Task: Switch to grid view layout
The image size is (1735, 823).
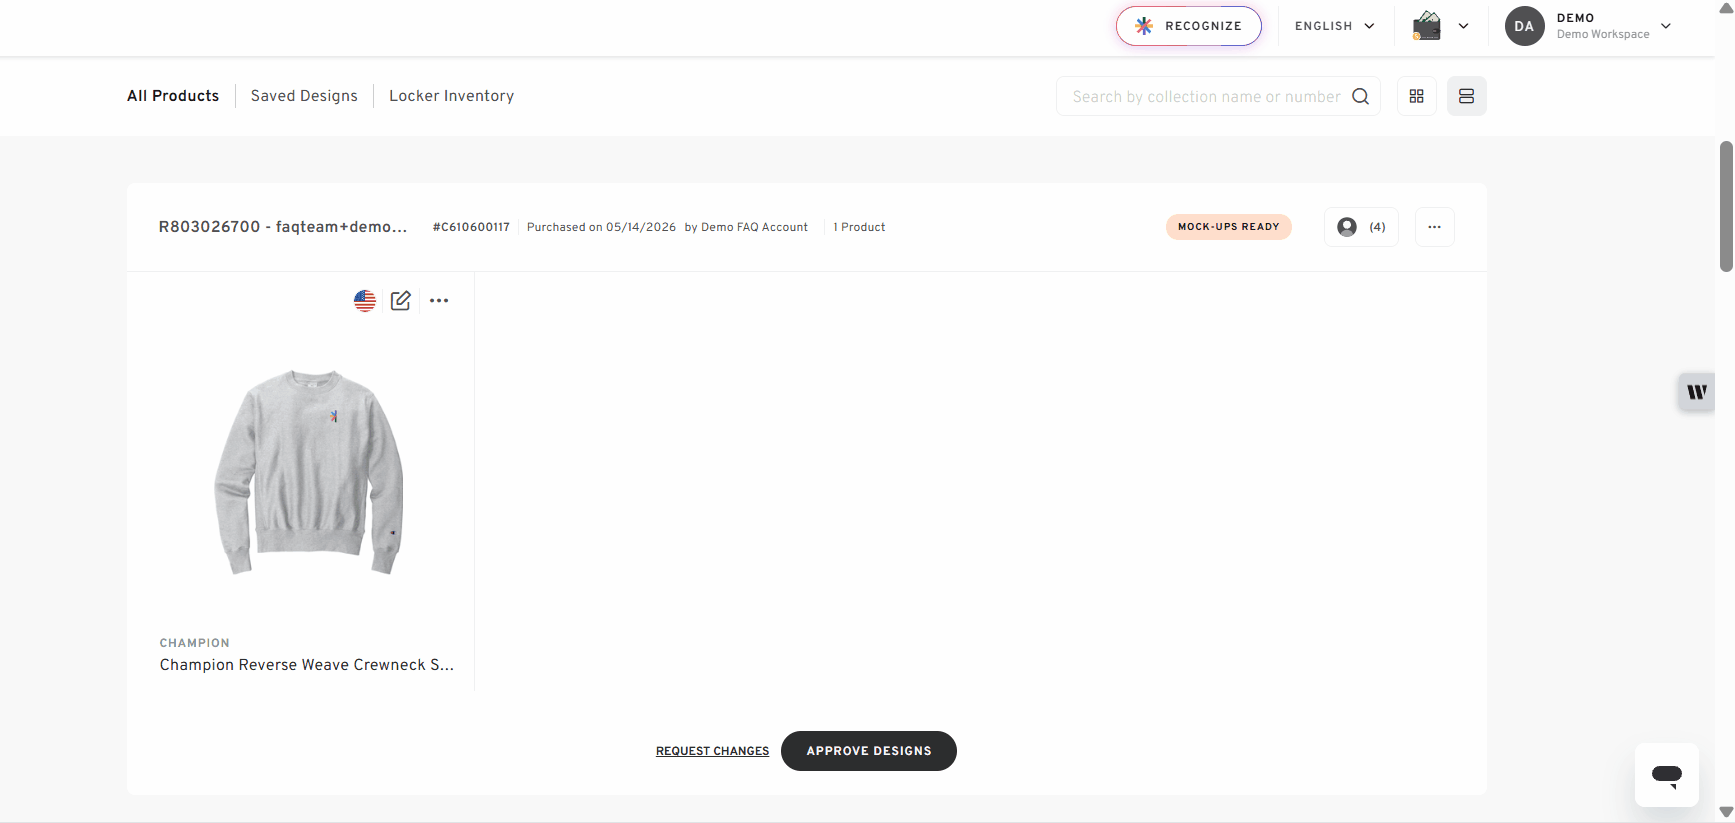Action: click(1416, 96)
